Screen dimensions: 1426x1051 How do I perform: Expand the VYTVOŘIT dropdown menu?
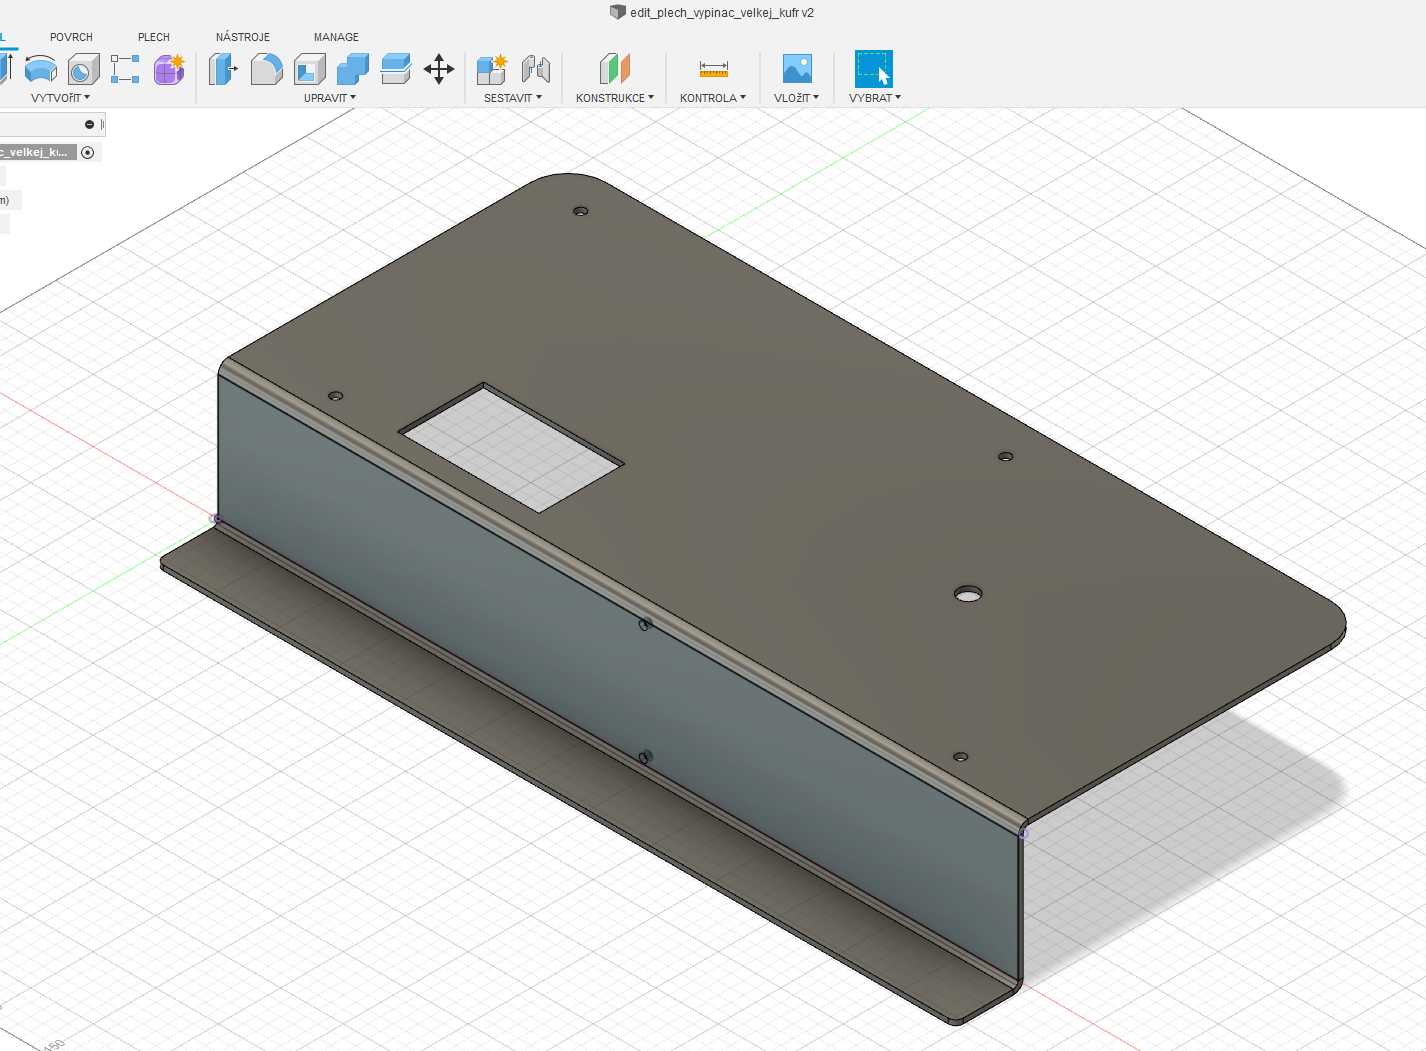60,98
